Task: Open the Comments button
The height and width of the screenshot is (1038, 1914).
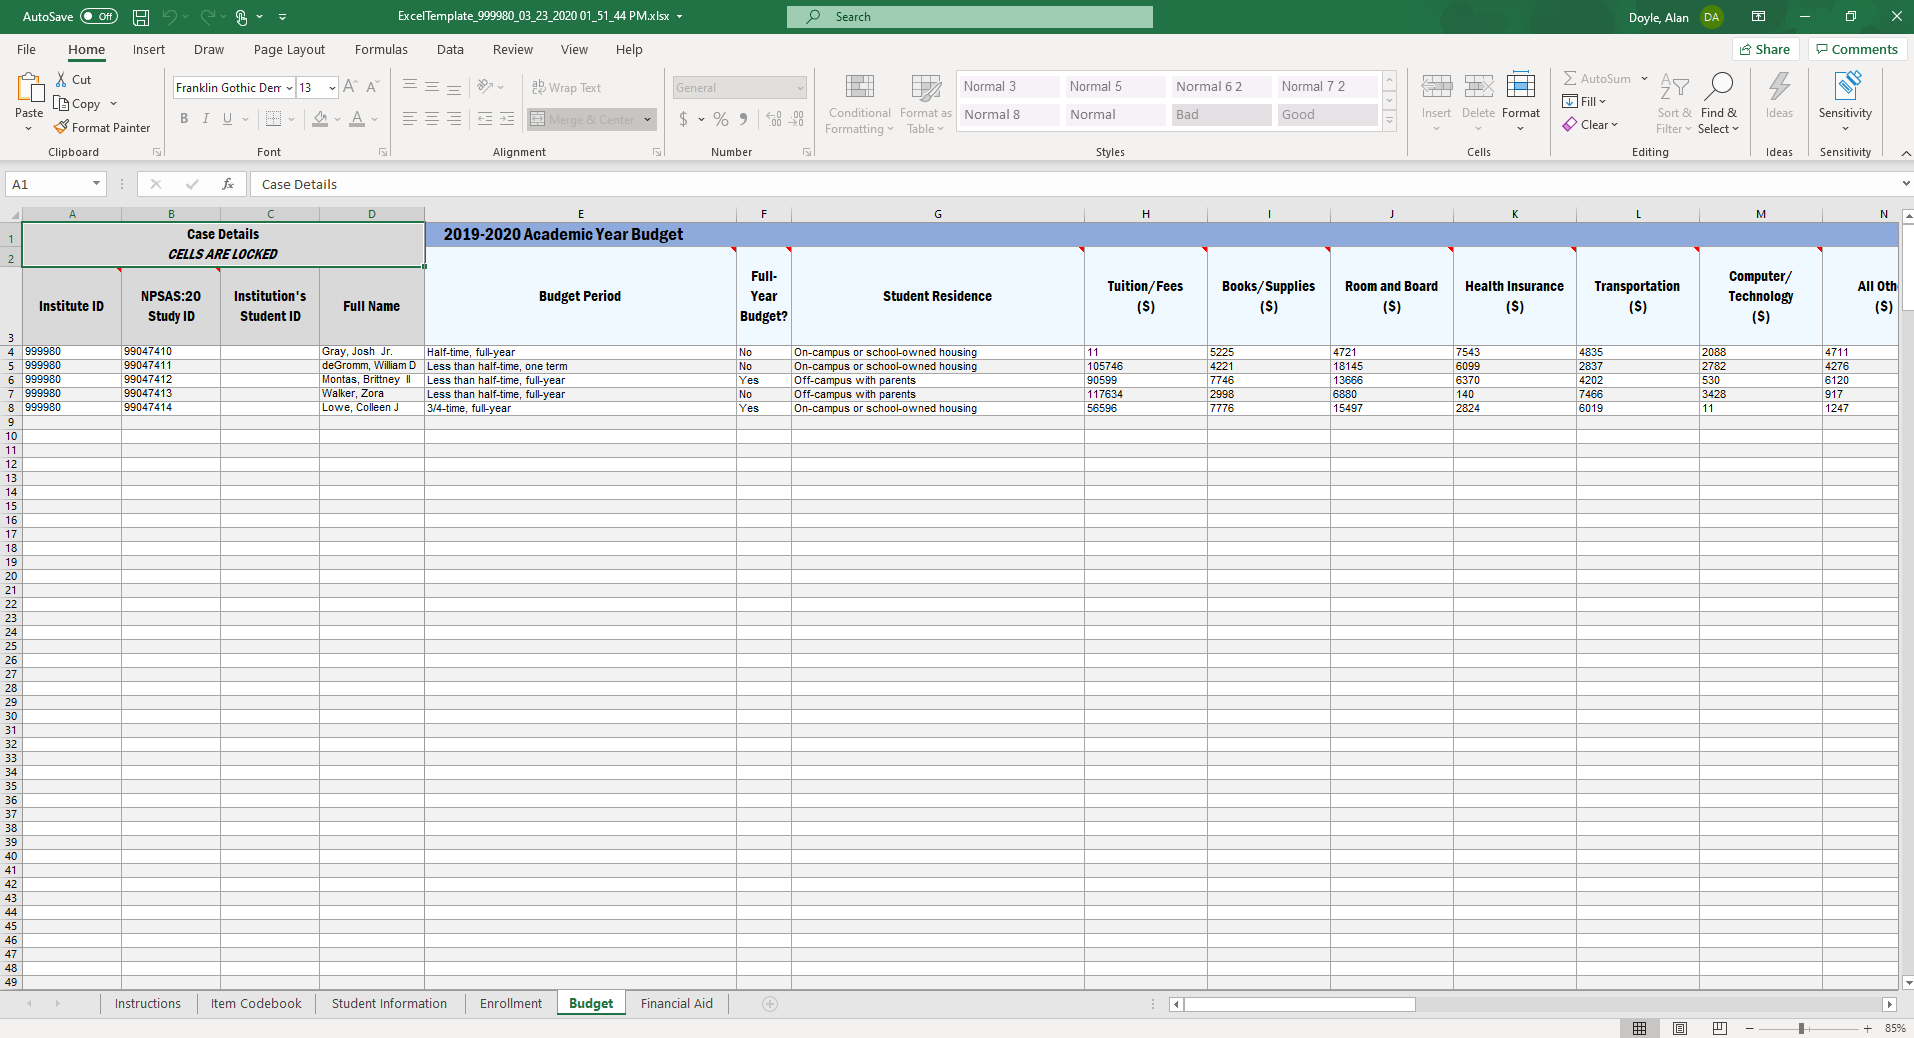Action: pos(1857,50)
